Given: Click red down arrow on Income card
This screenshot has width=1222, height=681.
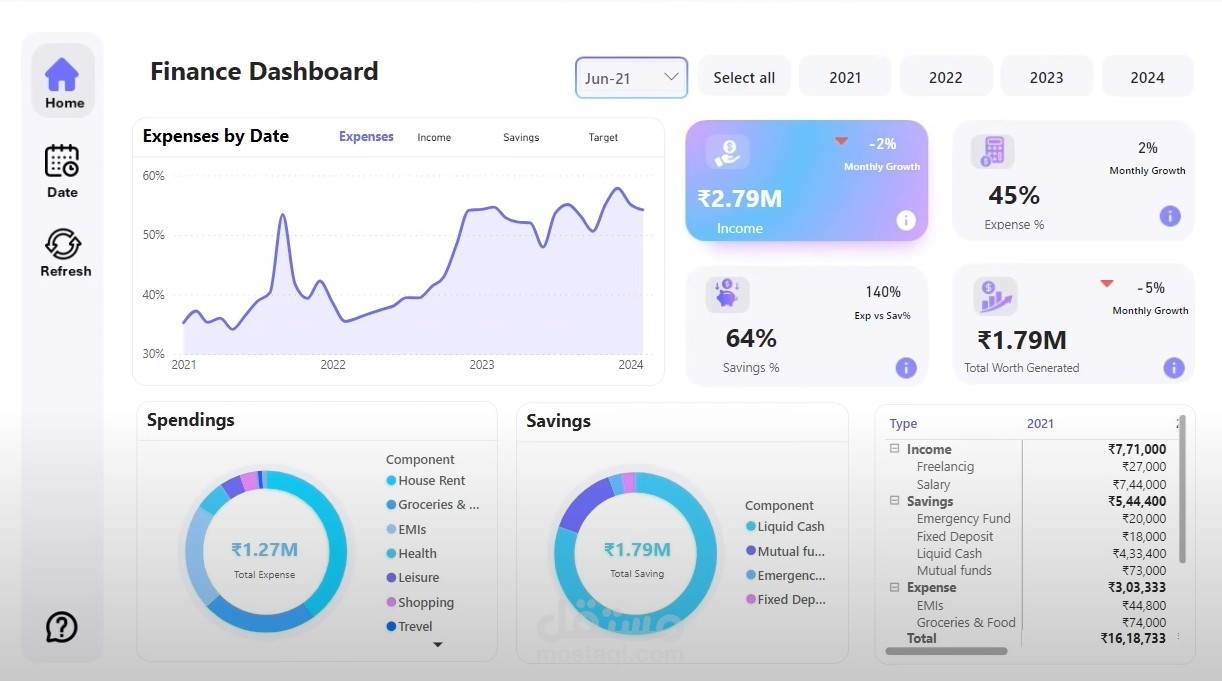Looking at the screenshot, I should [x=842, y=142].
